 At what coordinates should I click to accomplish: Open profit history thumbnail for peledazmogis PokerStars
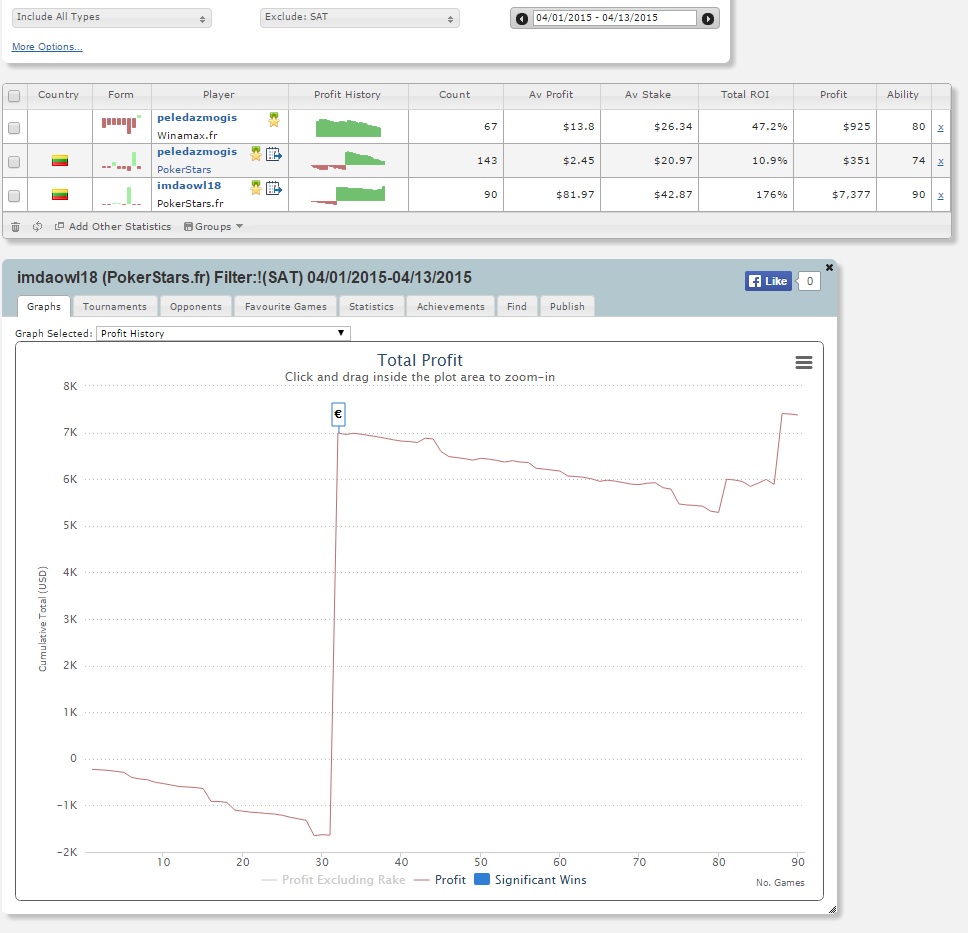click(348, 161)
